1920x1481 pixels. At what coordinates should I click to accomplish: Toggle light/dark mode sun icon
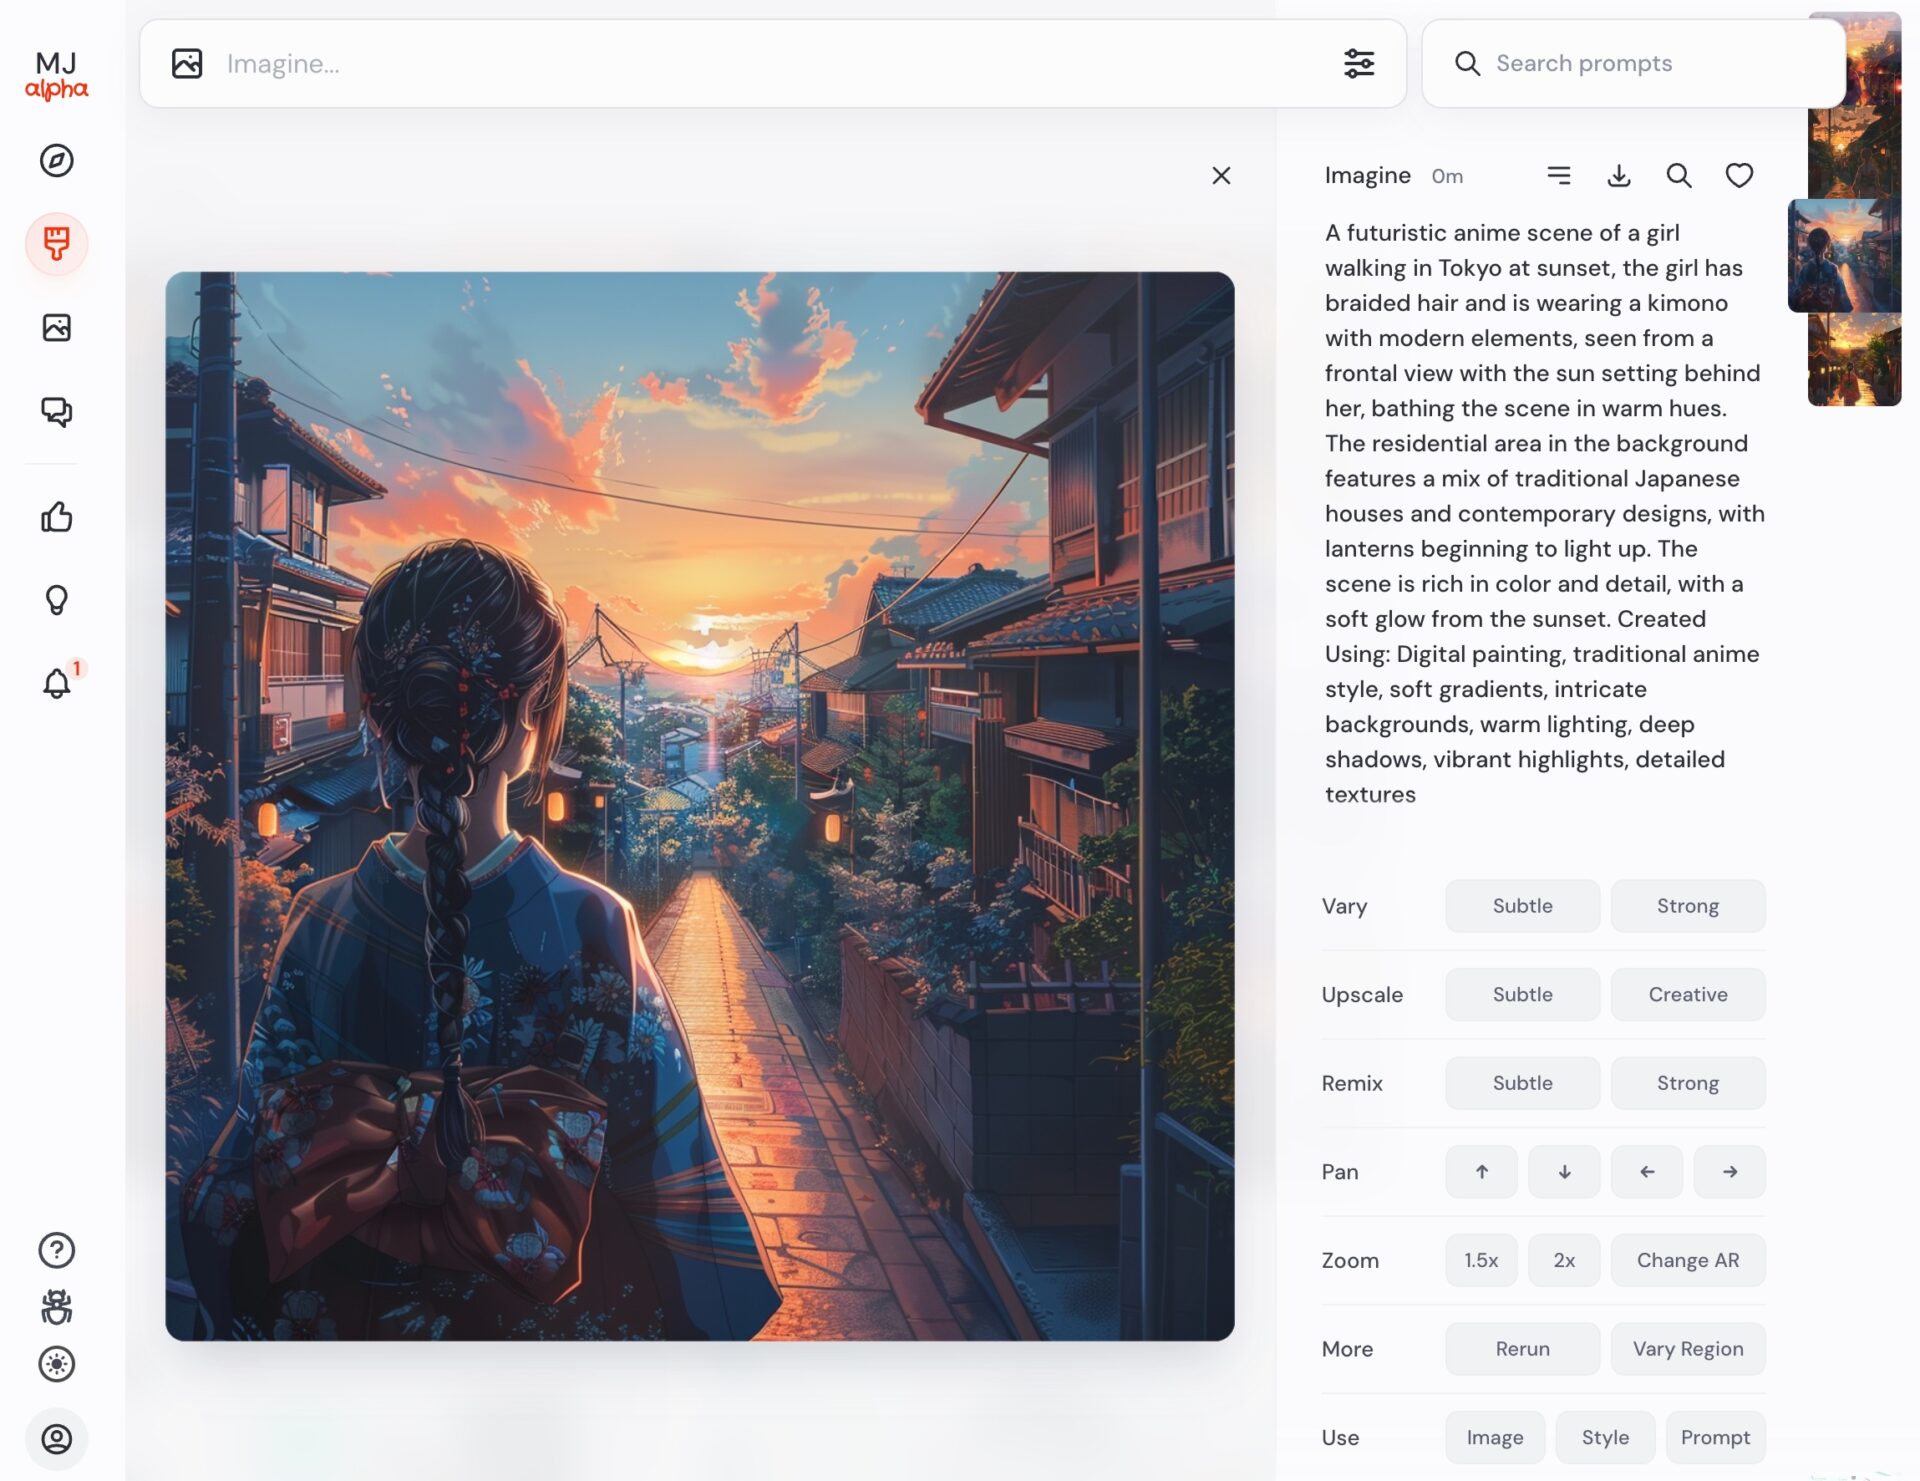pos(57,1364)
